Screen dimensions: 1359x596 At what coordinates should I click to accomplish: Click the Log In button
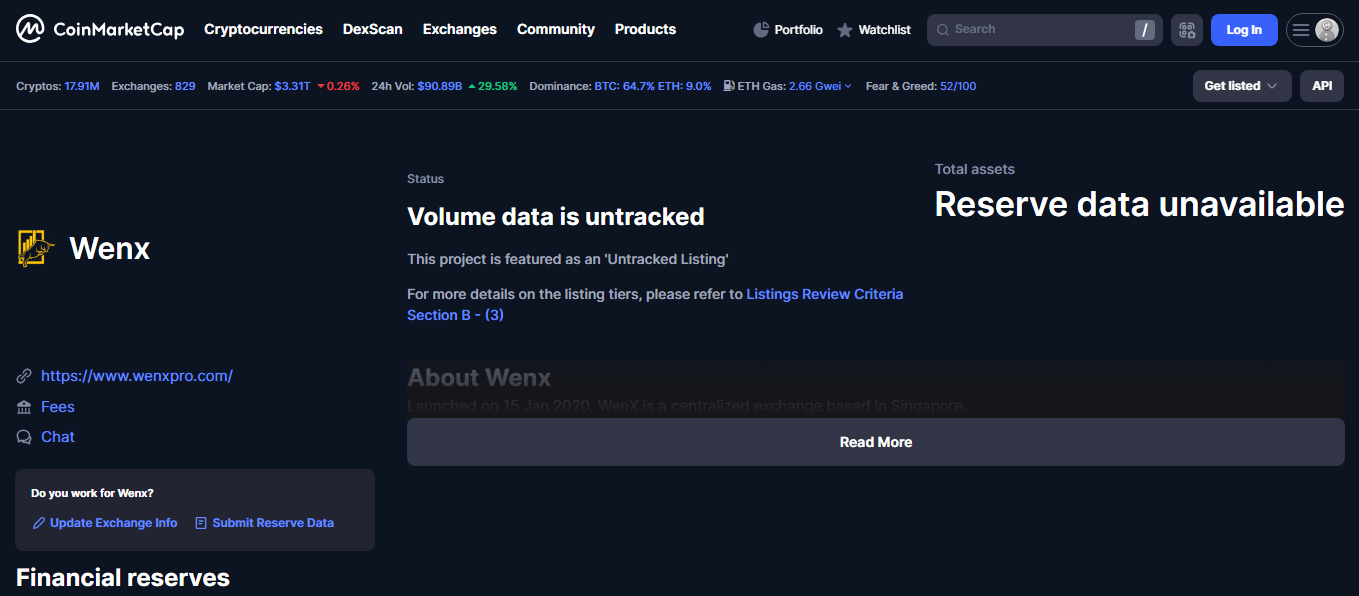[x=1243, y=29]
